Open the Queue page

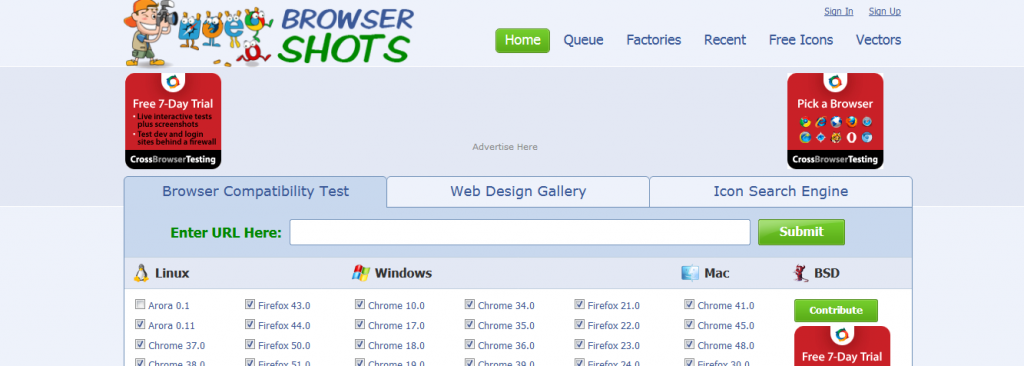click(583, 40)
